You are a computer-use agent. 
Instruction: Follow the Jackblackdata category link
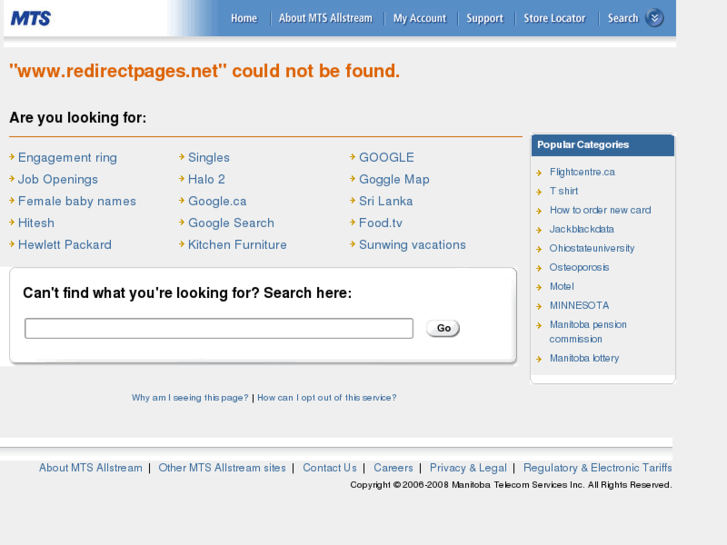point(582,229)
